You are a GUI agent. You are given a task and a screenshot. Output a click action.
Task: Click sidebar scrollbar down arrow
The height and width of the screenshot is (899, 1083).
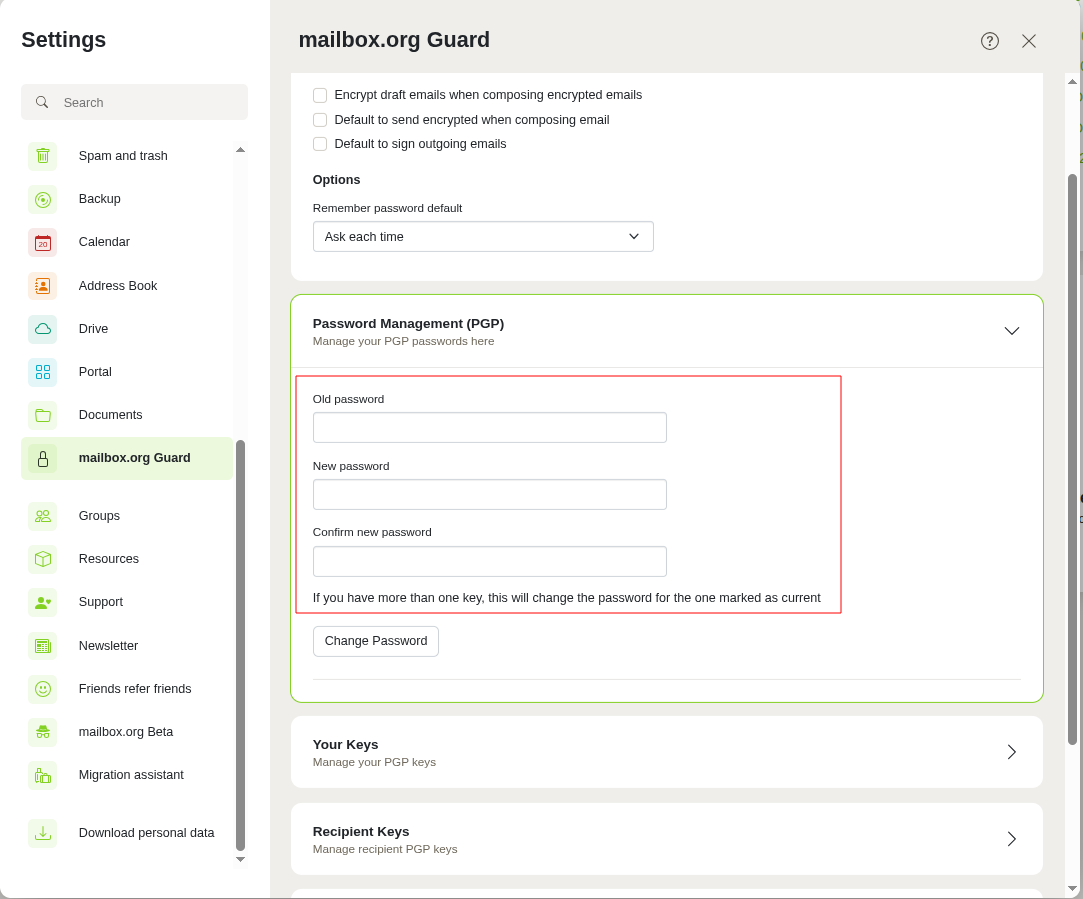240,860
